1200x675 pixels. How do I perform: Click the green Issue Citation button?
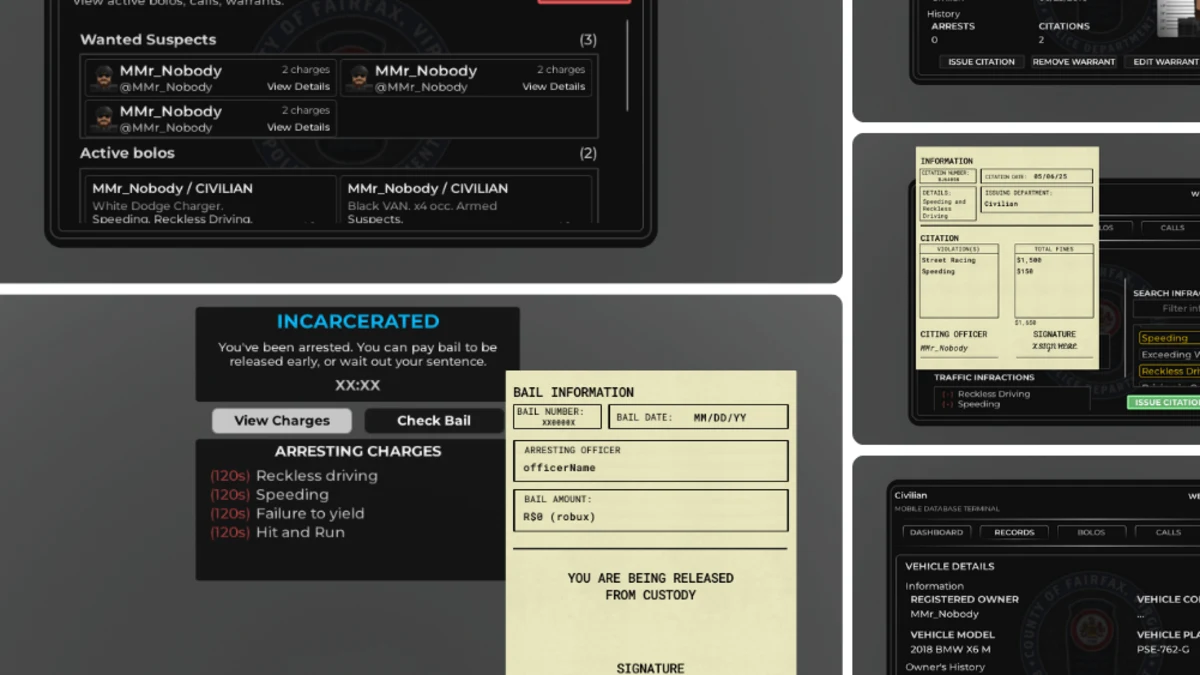(x=1165, y=402)
